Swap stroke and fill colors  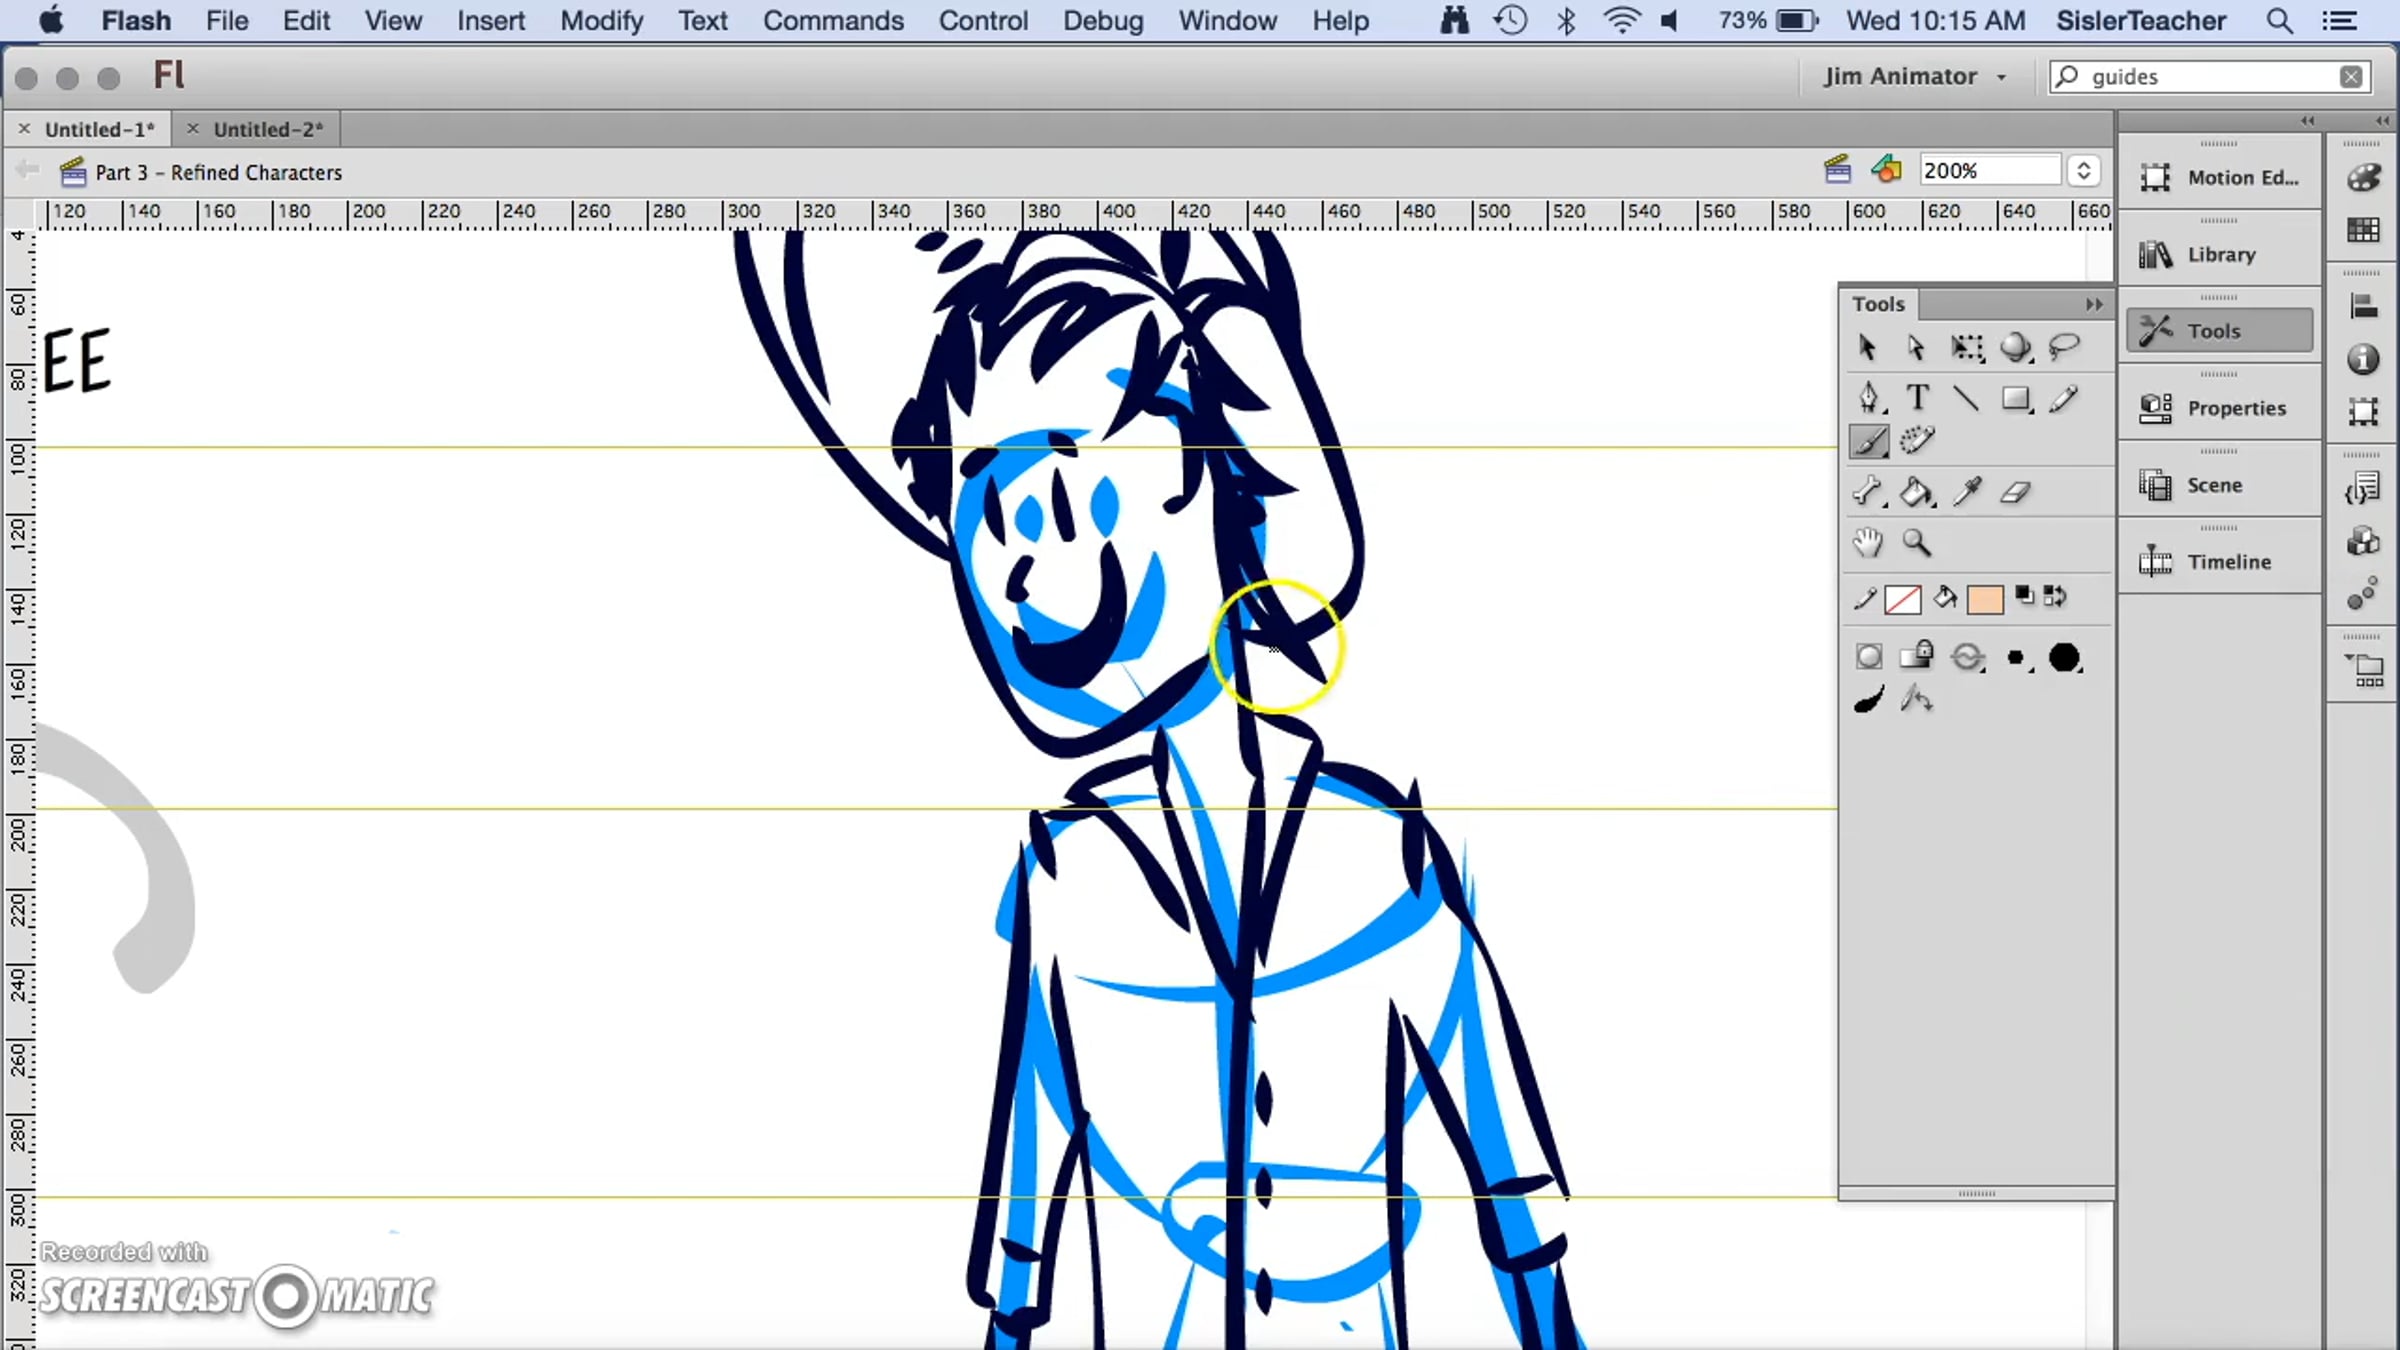click(2055, 597)
